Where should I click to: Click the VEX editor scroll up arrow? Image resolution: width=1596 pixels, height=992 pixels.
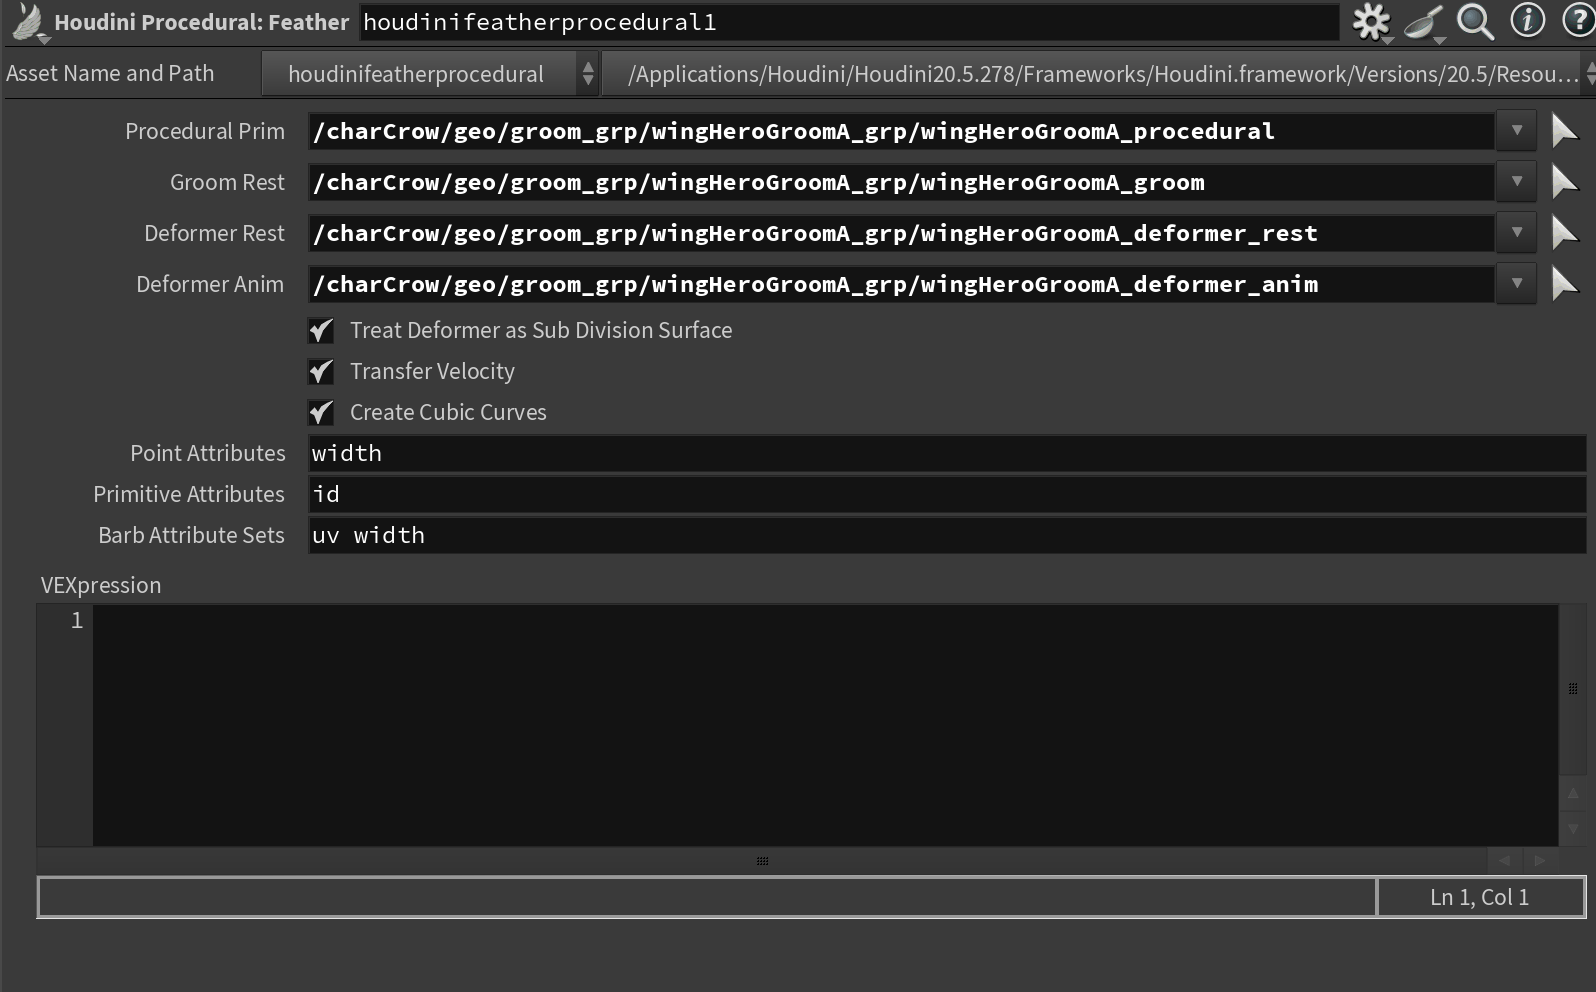click(x=1573, y=793)
